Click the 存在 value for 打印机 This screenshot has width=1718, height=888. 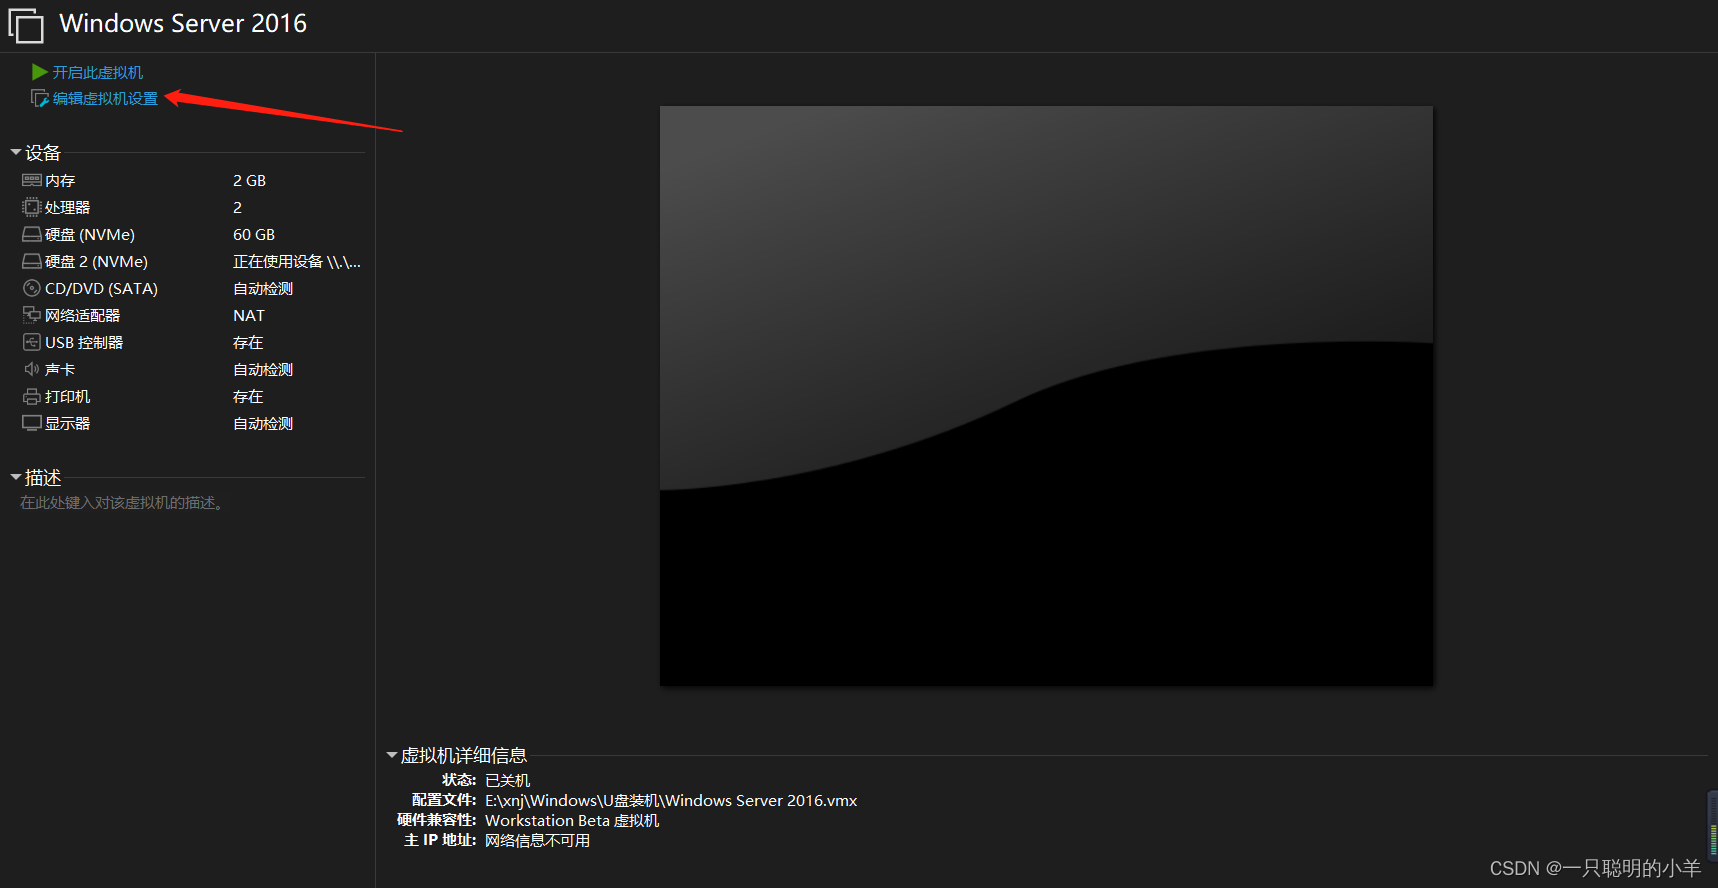pyautogui.click(x=248, y=397)
